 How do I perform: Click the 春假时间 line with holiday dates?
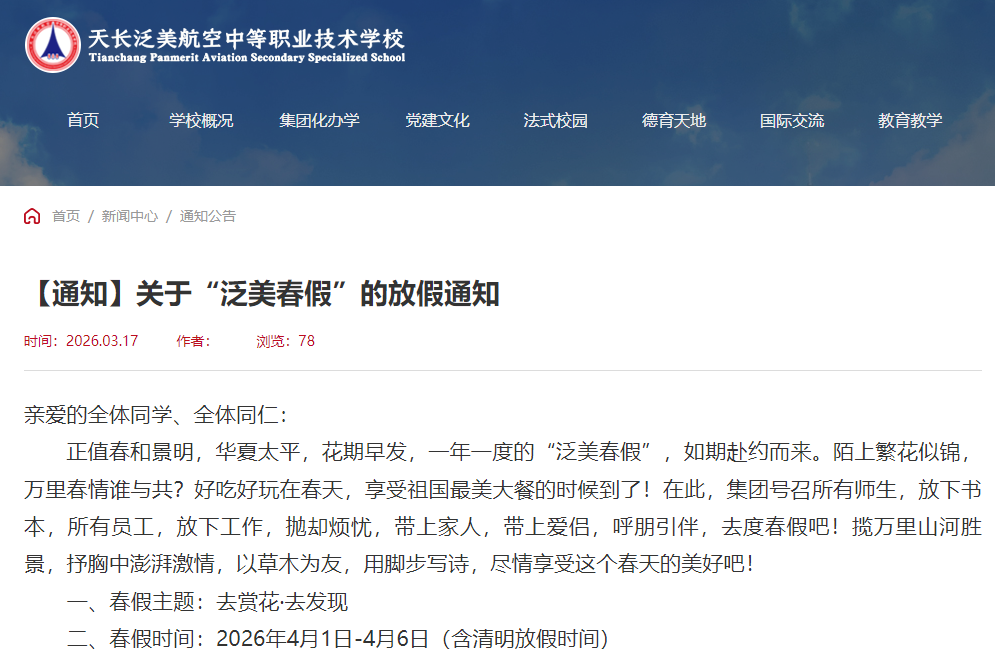(x=337, y=638)
